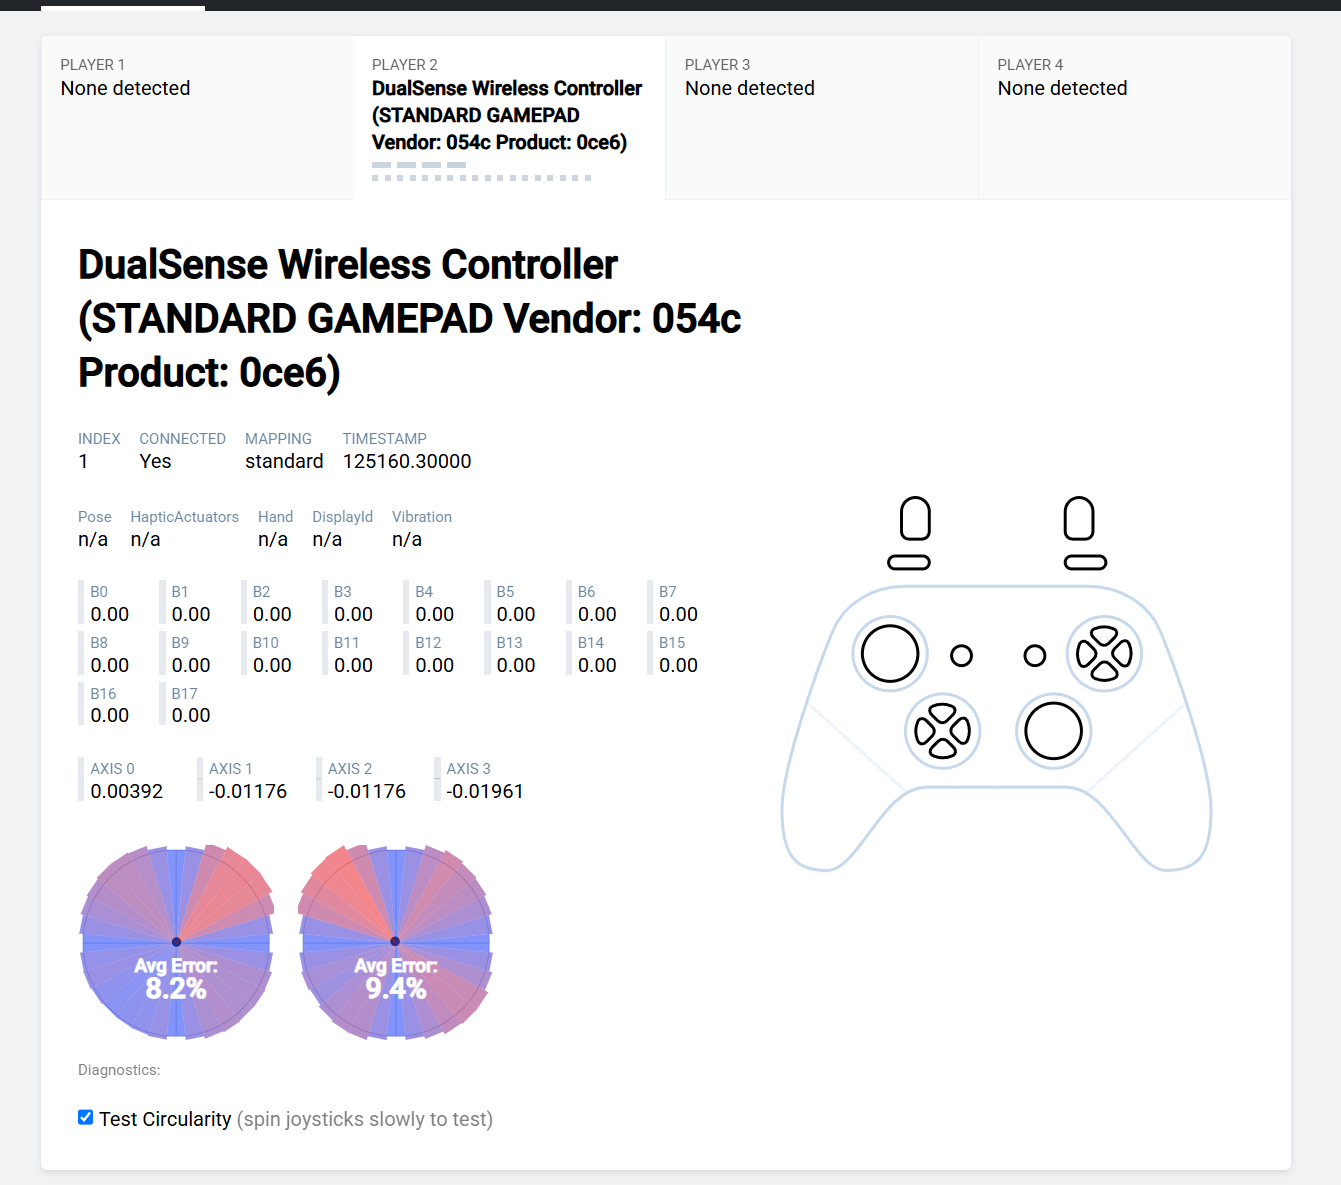Click the MAPPING value standard
The height and width of the screenshot is (1185, 1341).
point(284,461)
